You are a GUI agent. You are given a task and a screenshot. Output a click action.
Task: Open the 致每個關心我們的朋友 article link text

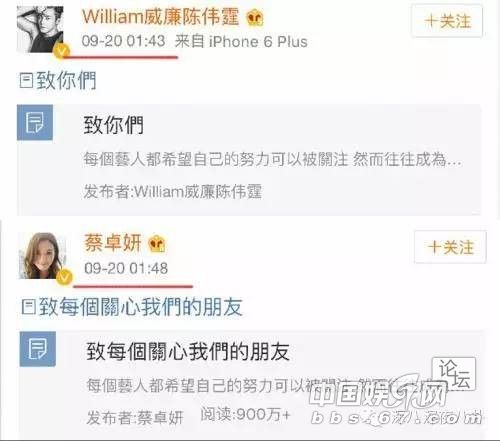coord(141,307)
